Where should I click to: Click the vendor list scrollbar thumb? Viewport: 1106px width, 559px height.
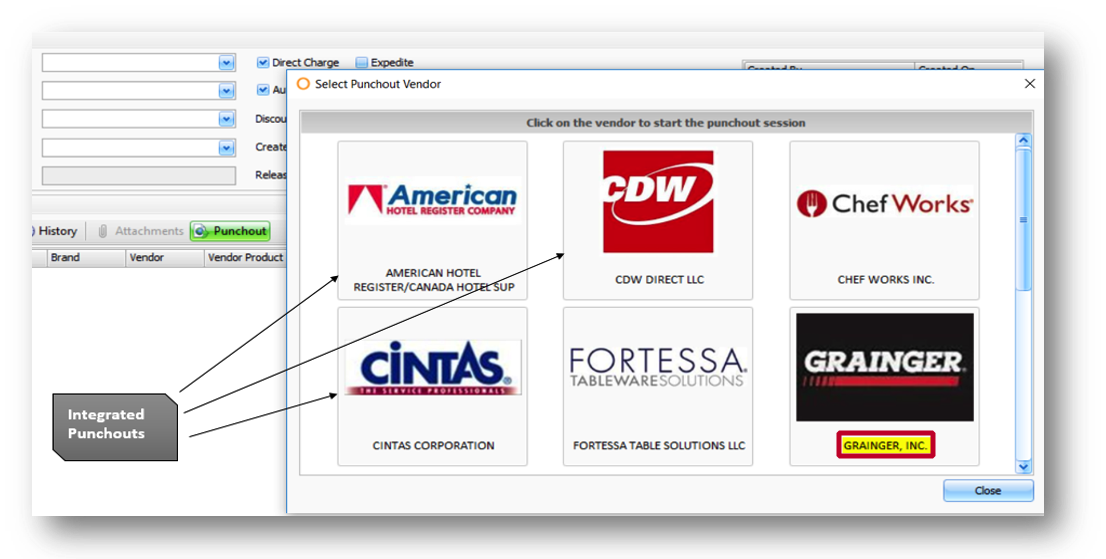pos(1023,219)
